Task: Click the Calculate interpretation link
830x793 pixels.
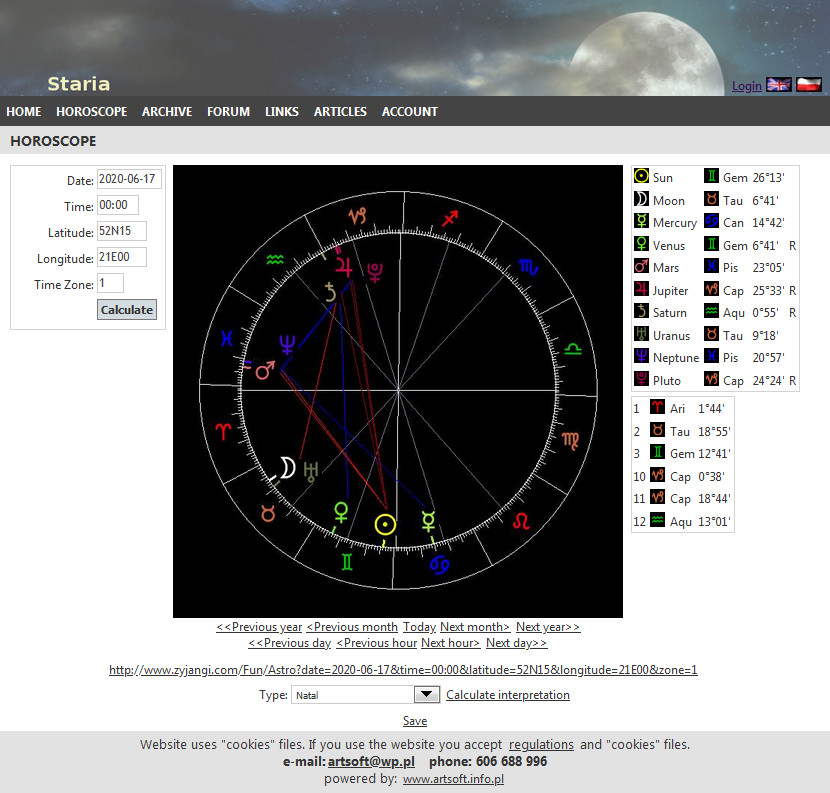Action: [508, 695]
